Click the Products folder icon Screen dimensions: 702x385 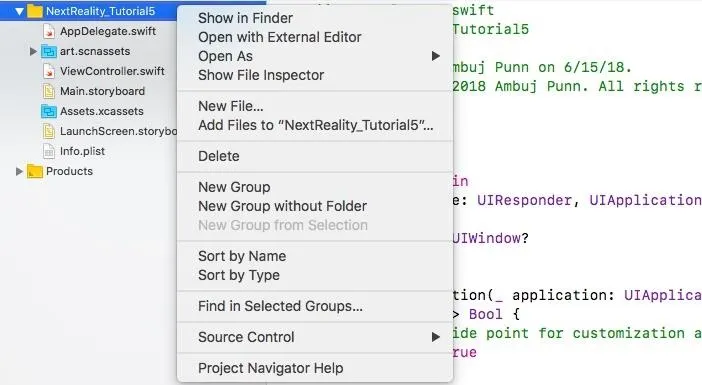coord(34,171)
